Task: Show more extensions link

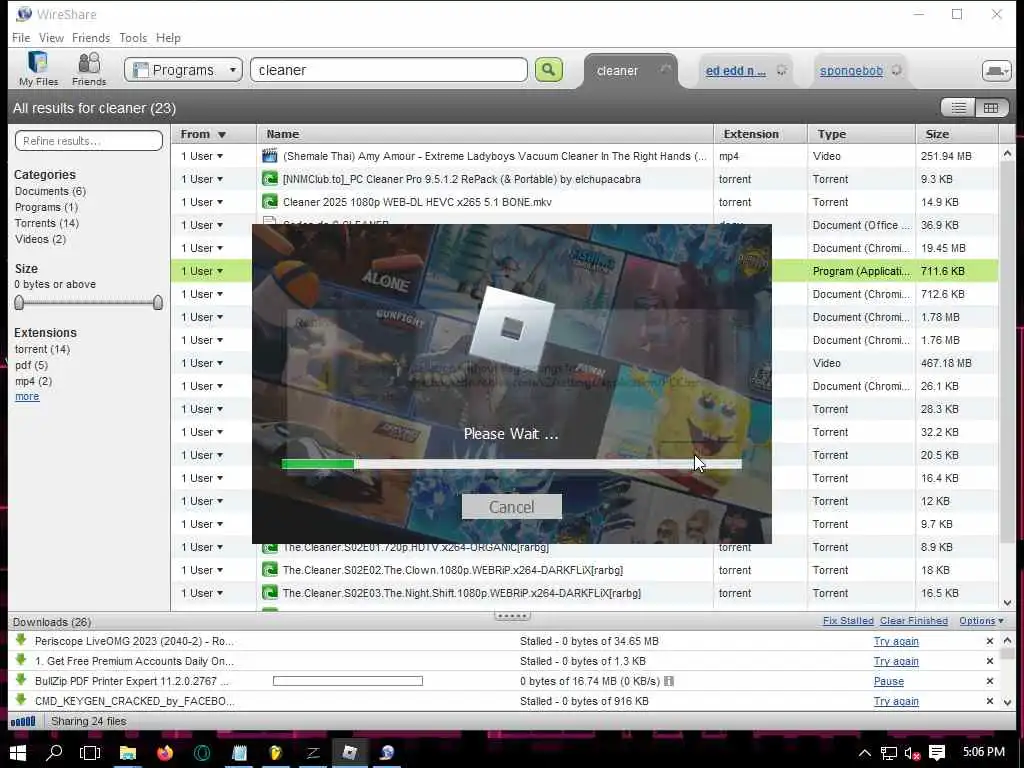Action: [27, 396]
